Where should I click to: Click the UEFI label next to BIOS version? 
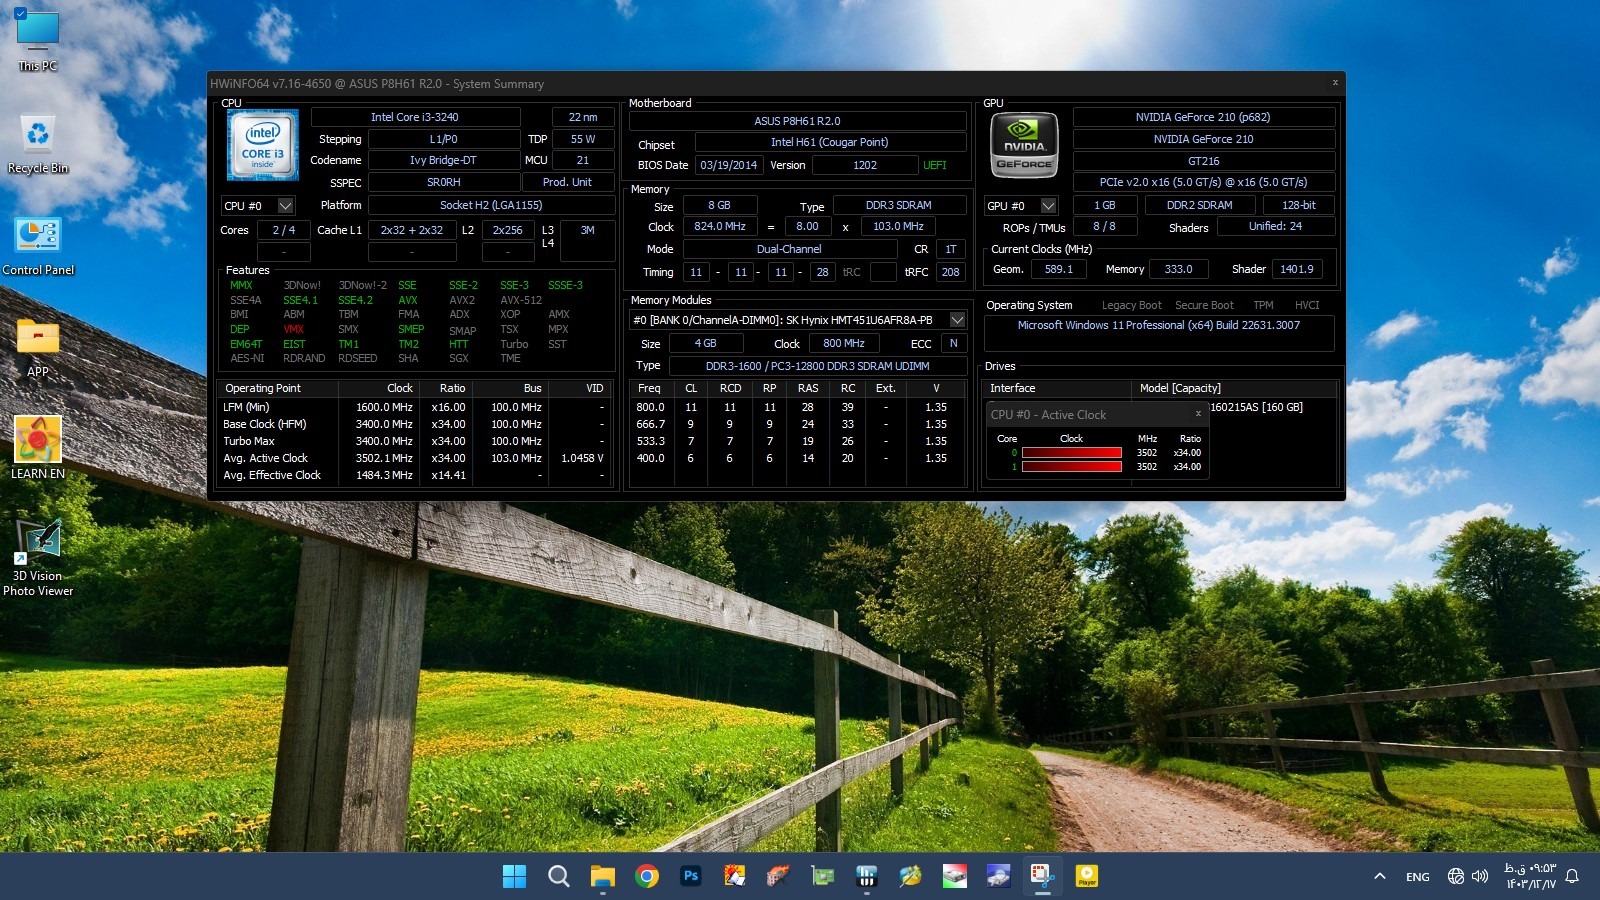tap(934, 166)
